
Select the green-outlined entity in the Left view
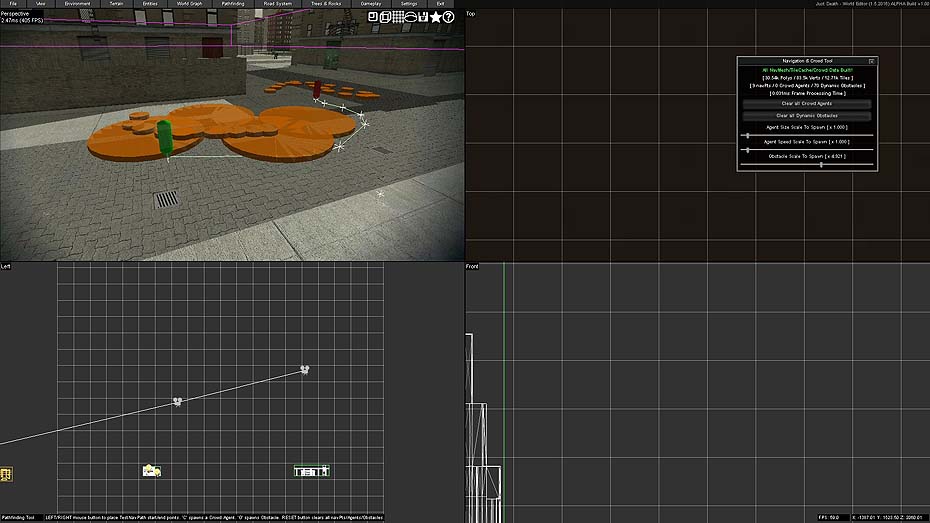(312, 470)
